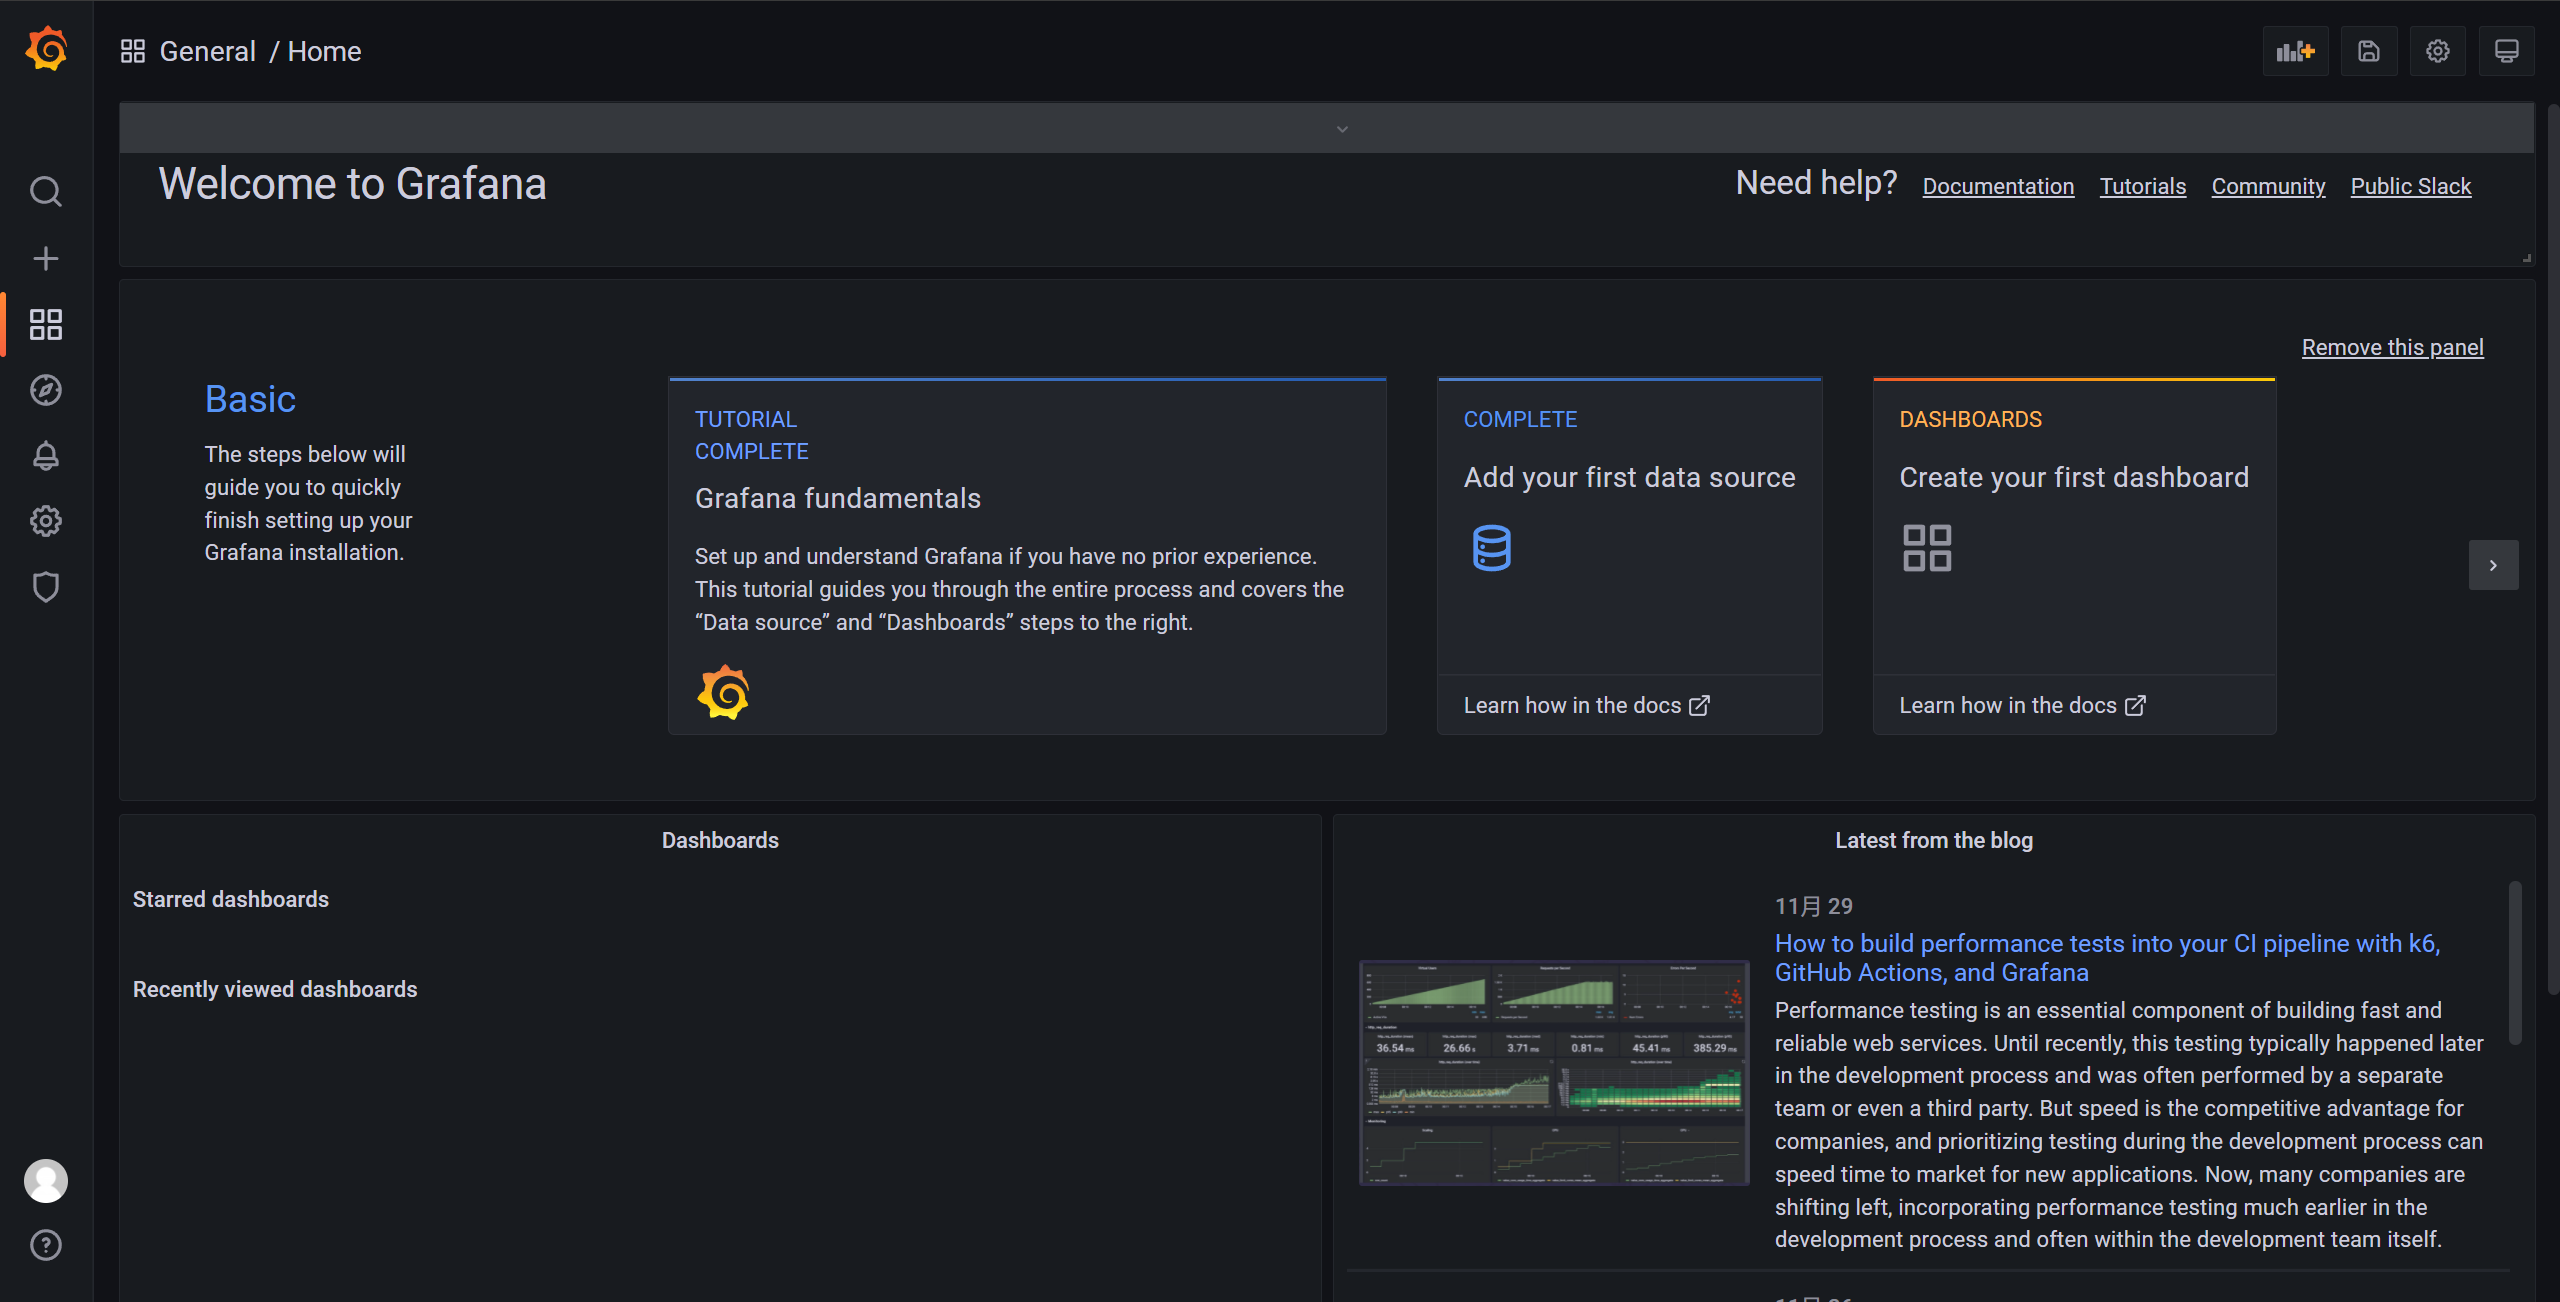Viewport: 2560px width, 1302px height.
Task: Click the Add panel toolbar icon
Action: 2295,51
